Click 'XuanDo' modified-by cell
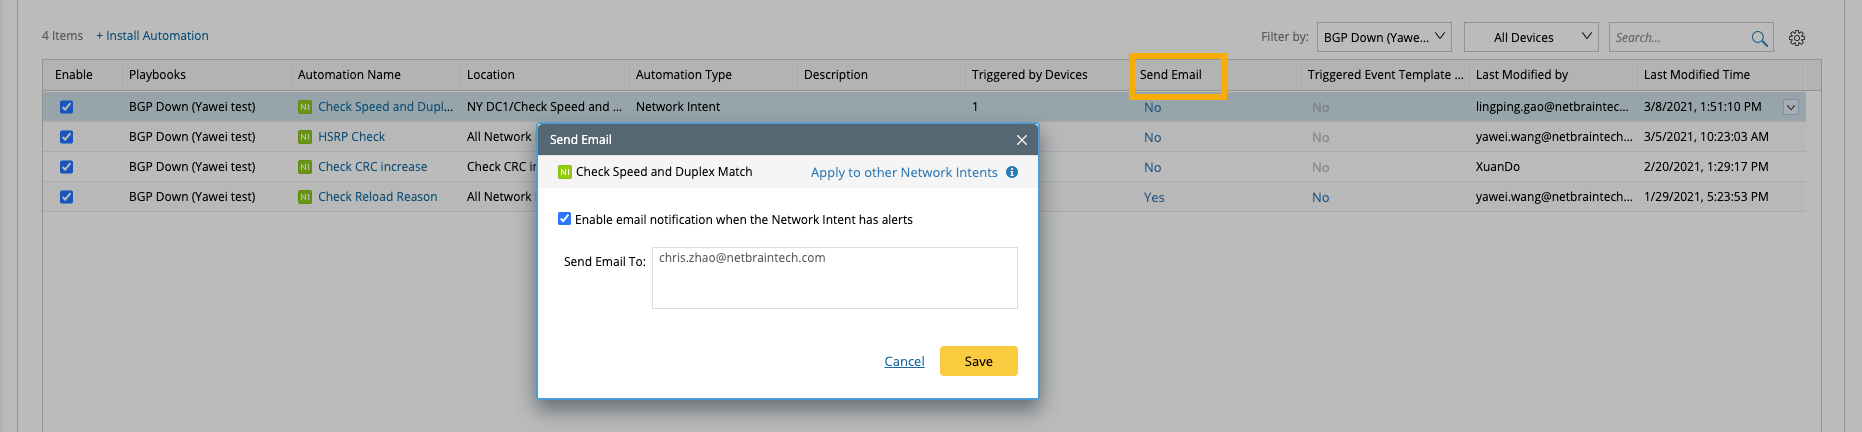The image size is (1862, 432). [1498, 167]
